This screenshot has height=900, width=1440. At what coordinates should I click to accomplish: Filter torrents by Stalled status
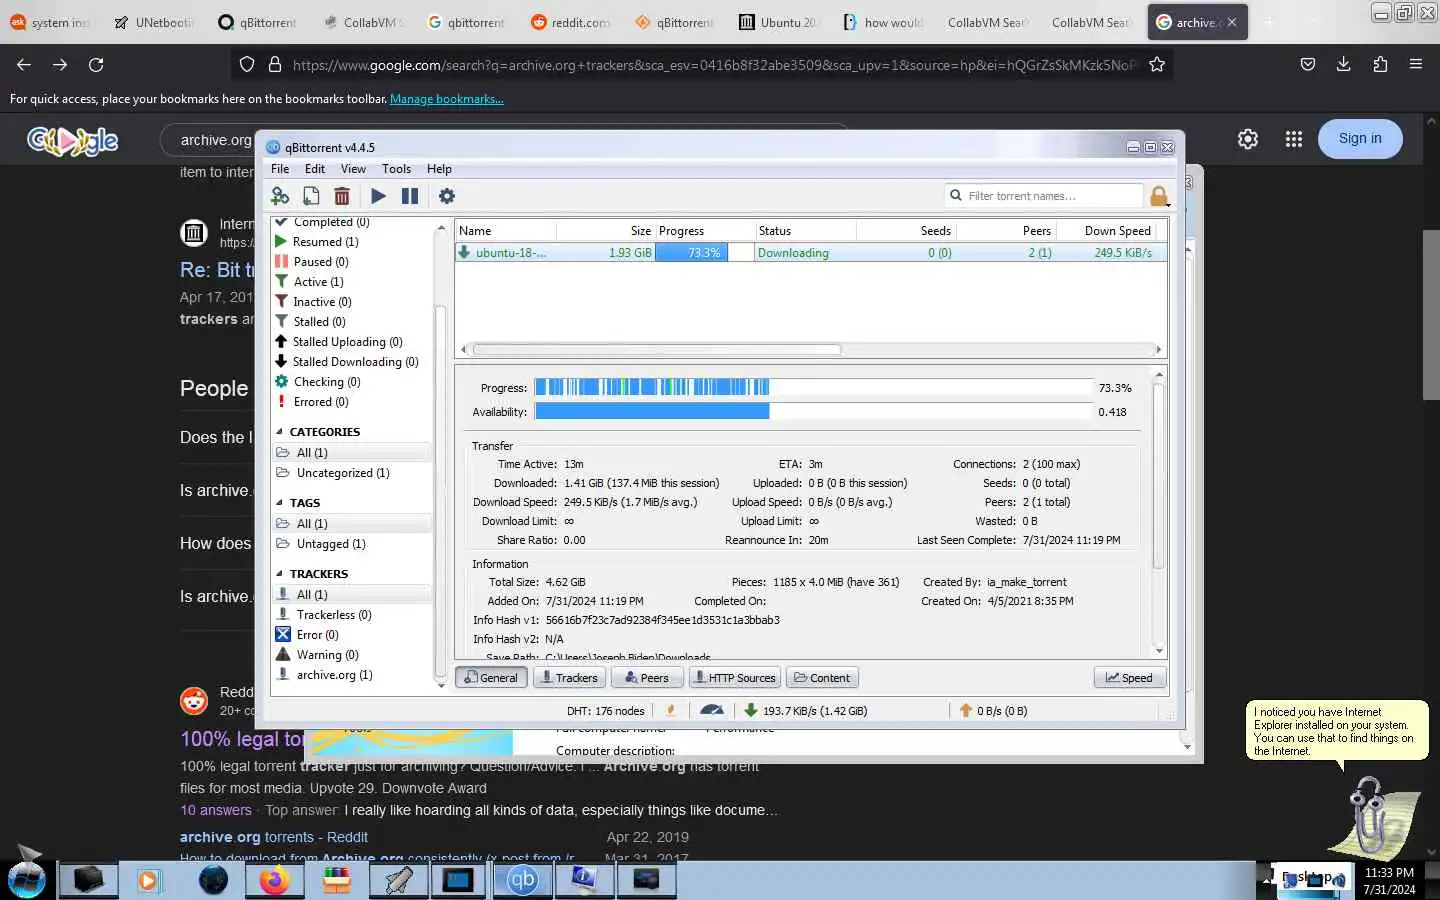(319, 322)
